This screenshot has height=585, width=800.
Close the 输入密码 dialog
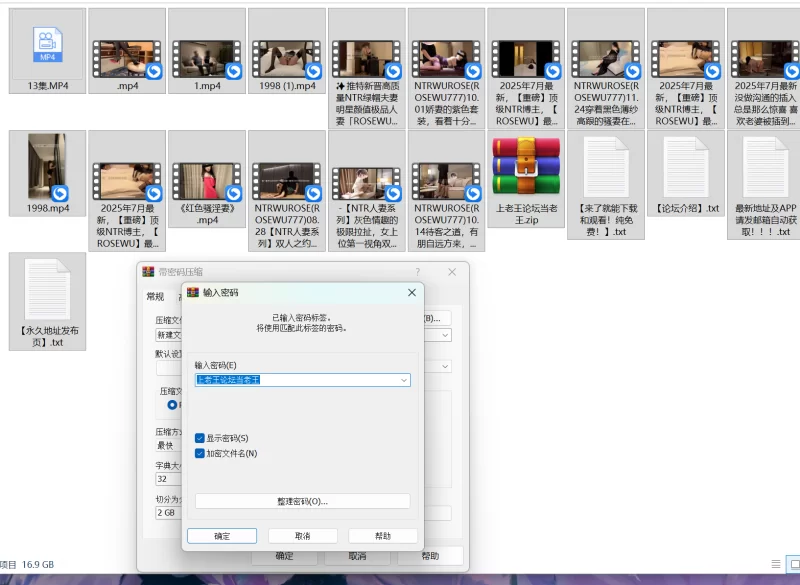tap(412, 292)
